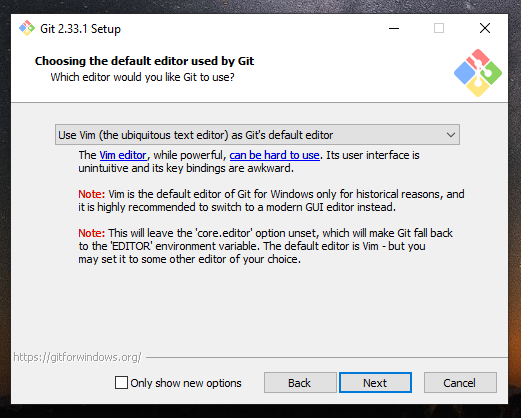Go back to the previous setup page
This screenshot has width=521, height=418.
pyautogui.click(x=300, y=383)
